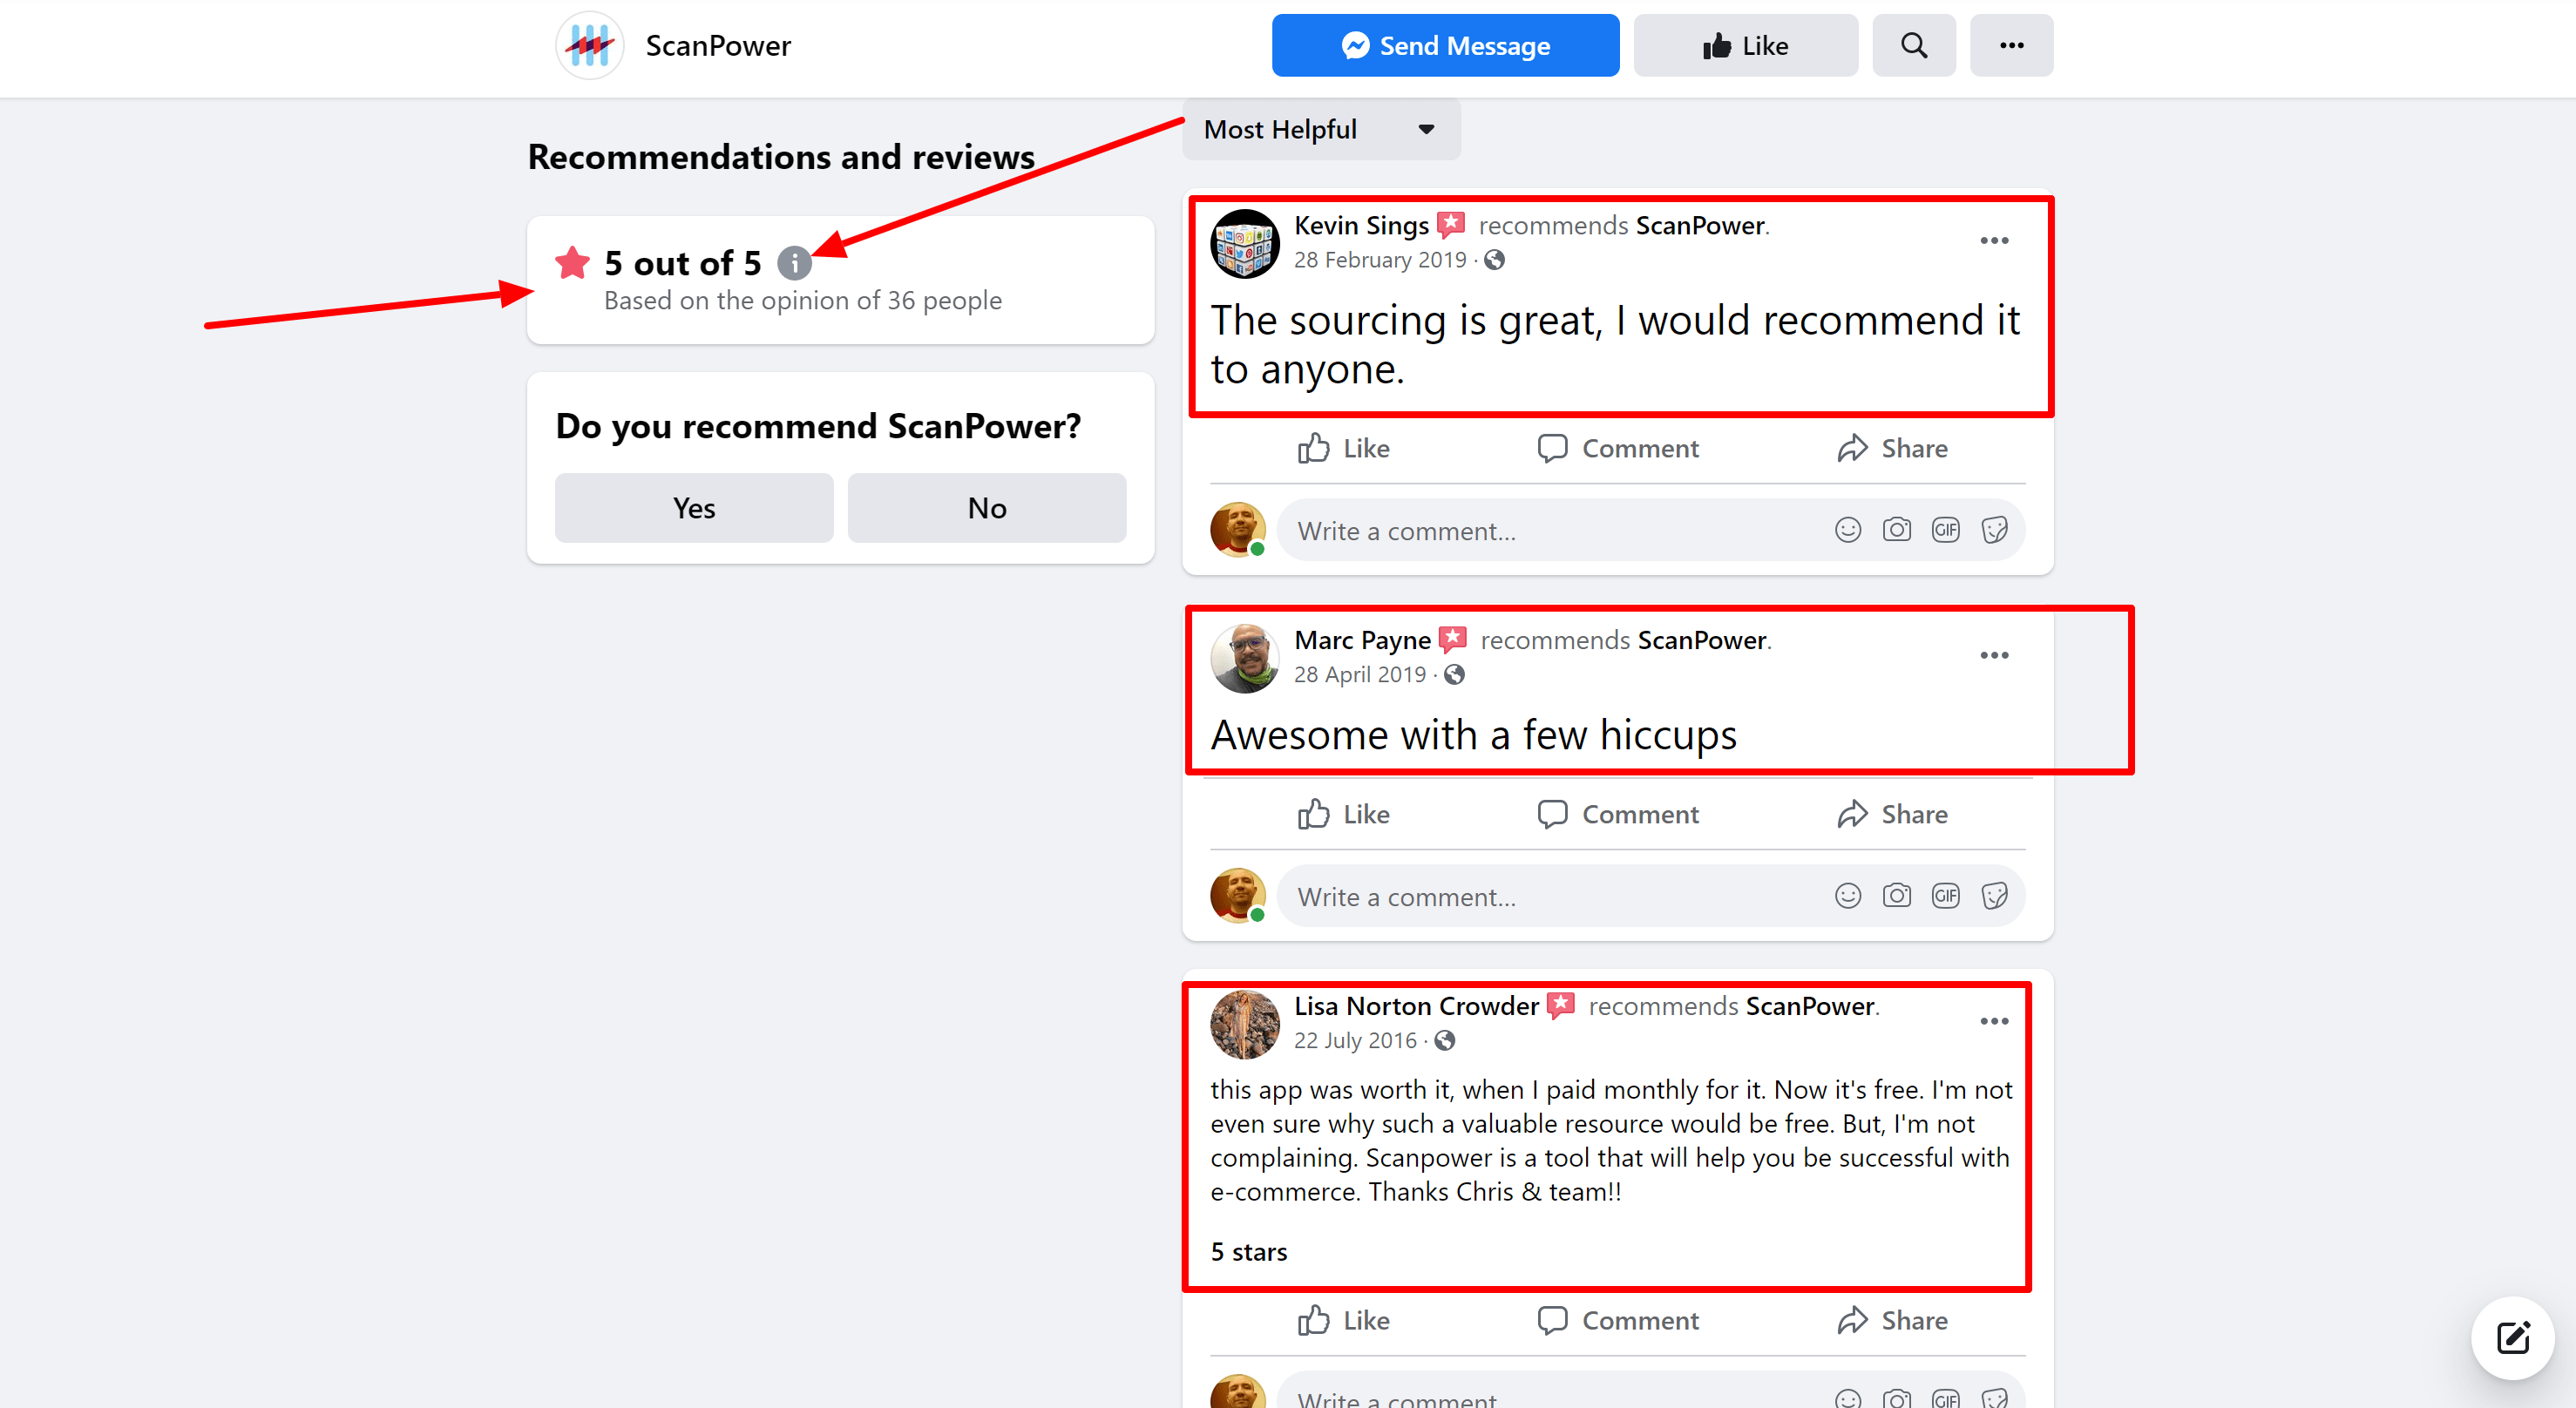Click the More options icon (three dots) on page
Image resolution: width=2576 pixels, height=1408 pixels.
(x=2011, y=45)
